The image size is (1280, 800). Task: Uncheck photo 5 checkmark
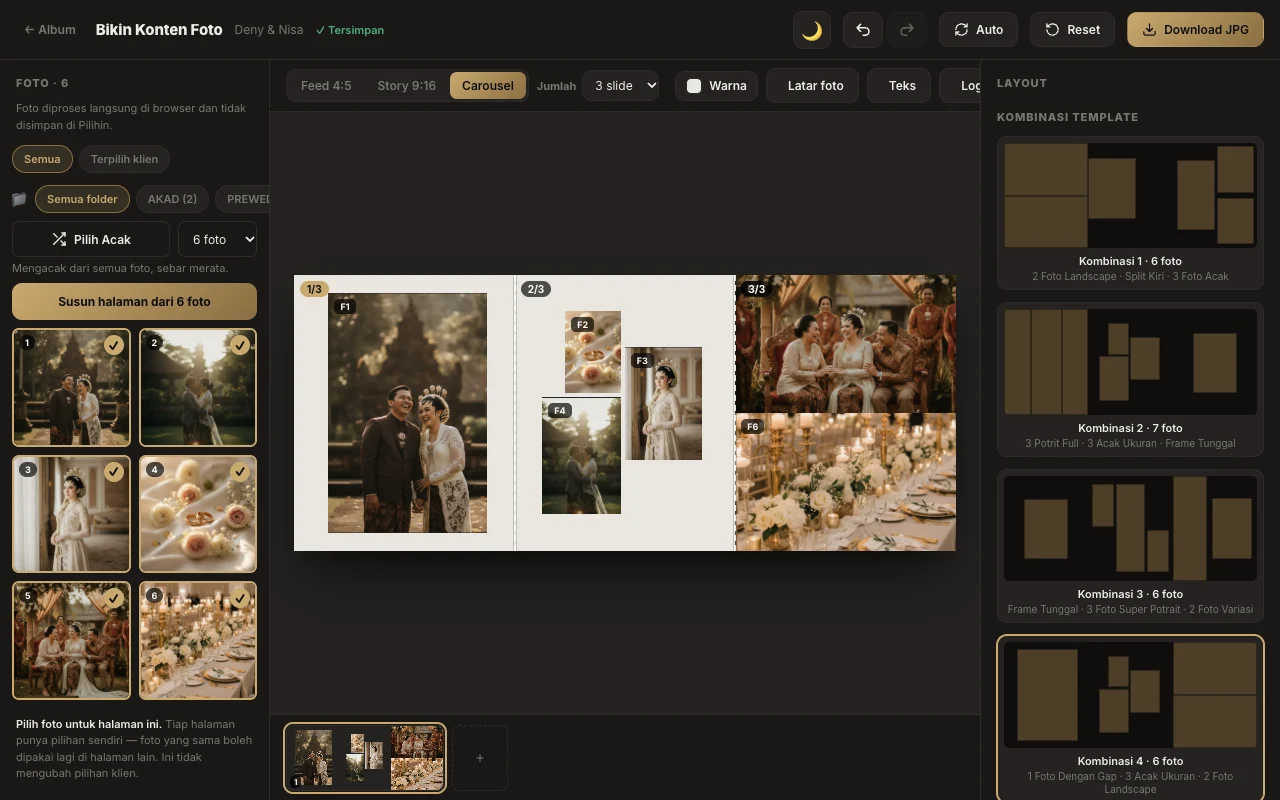[114, 597]
